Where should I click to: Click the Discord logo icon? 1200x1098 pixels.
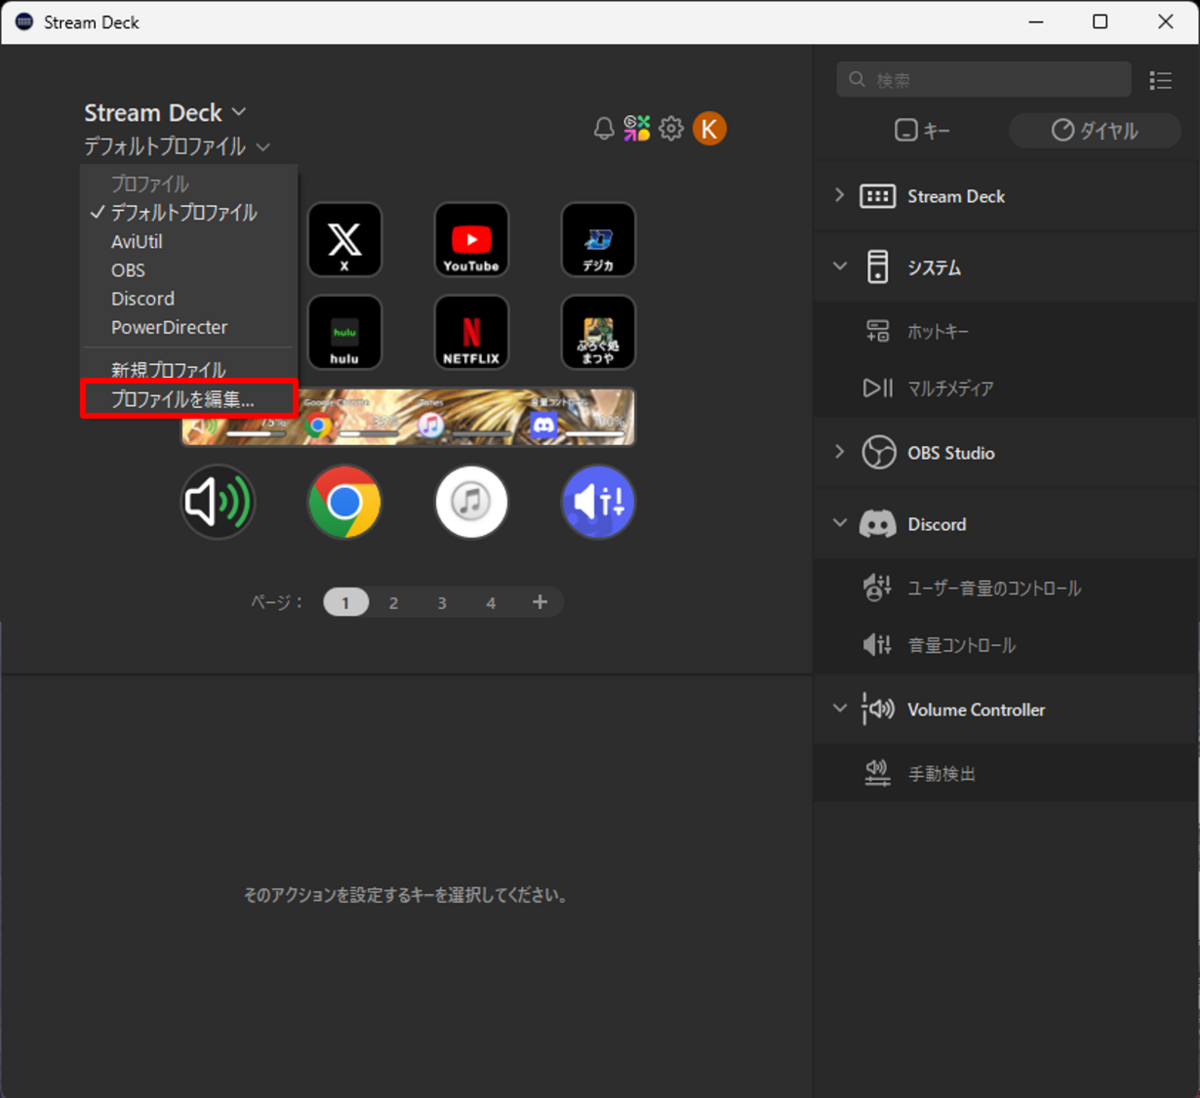point(877,524)
